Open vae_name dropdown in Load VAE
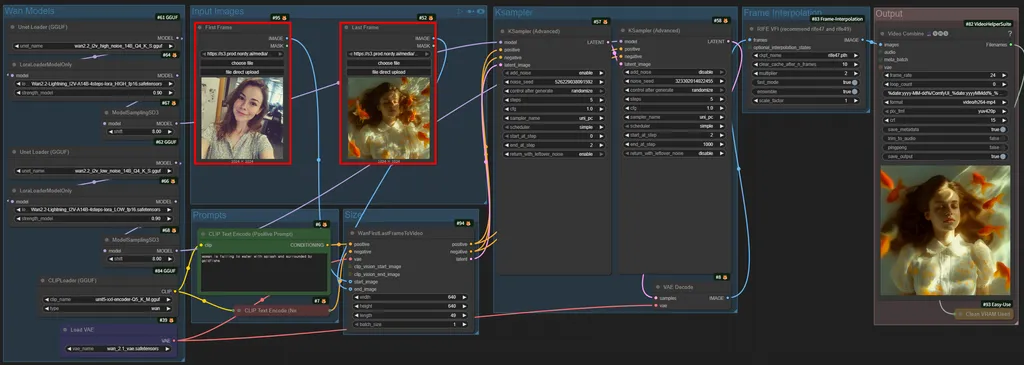The width and height of the screenshot is (1024, 365). pyautogui.click(x=120, y=349)
